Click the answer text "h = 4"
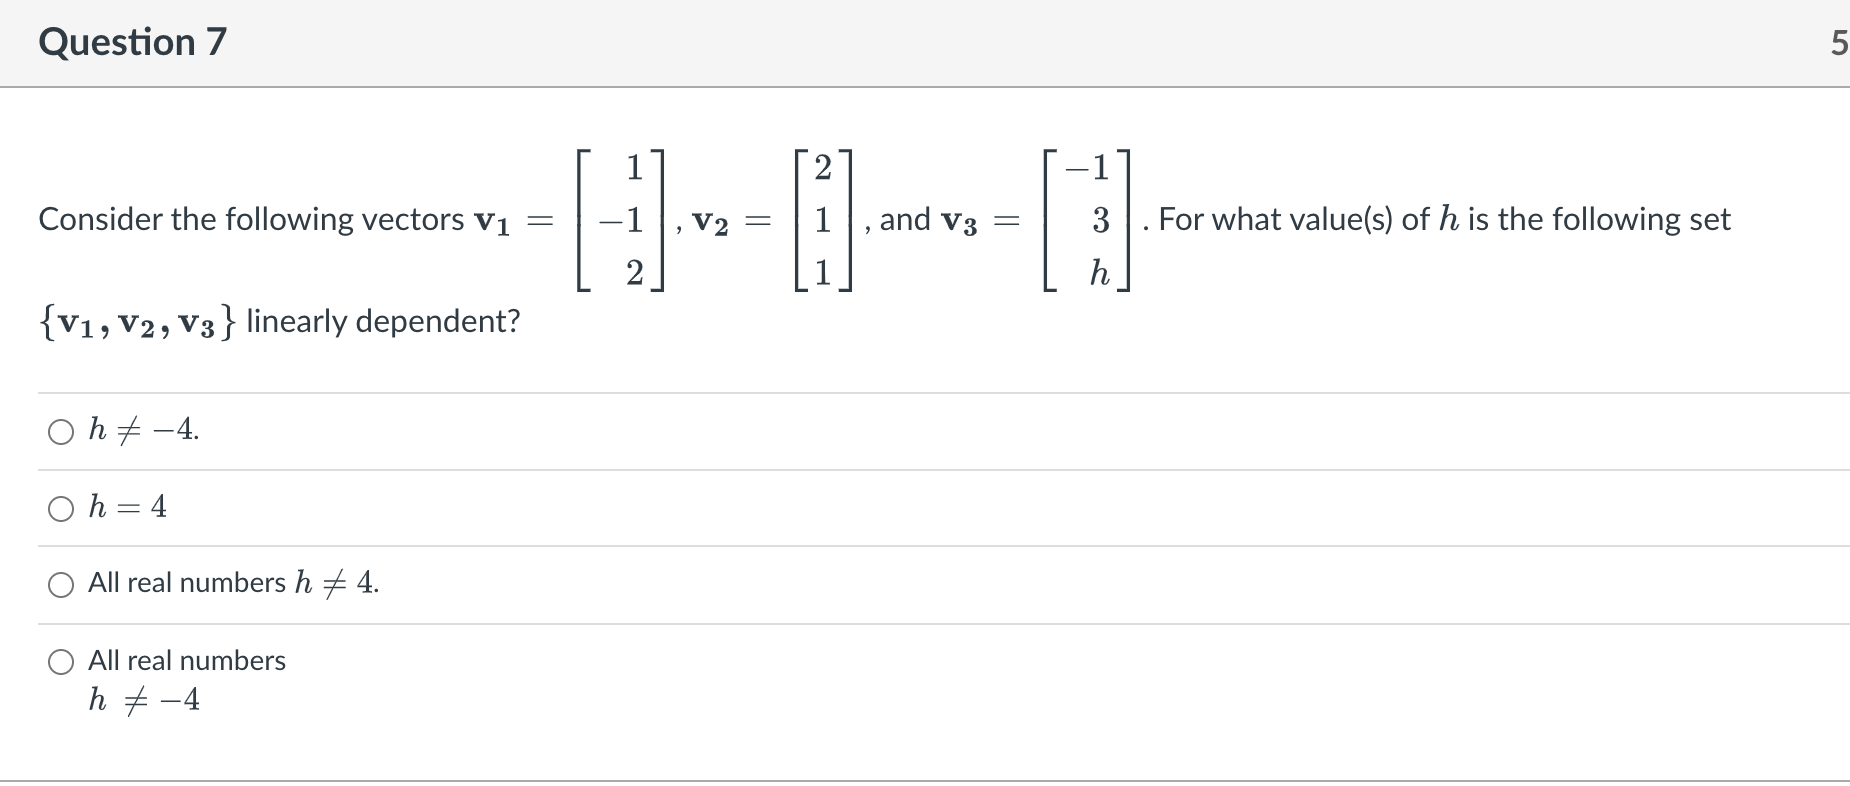The height and width of the screenshot is (786, 1850). pyautogui.click(x=126, y=507)
